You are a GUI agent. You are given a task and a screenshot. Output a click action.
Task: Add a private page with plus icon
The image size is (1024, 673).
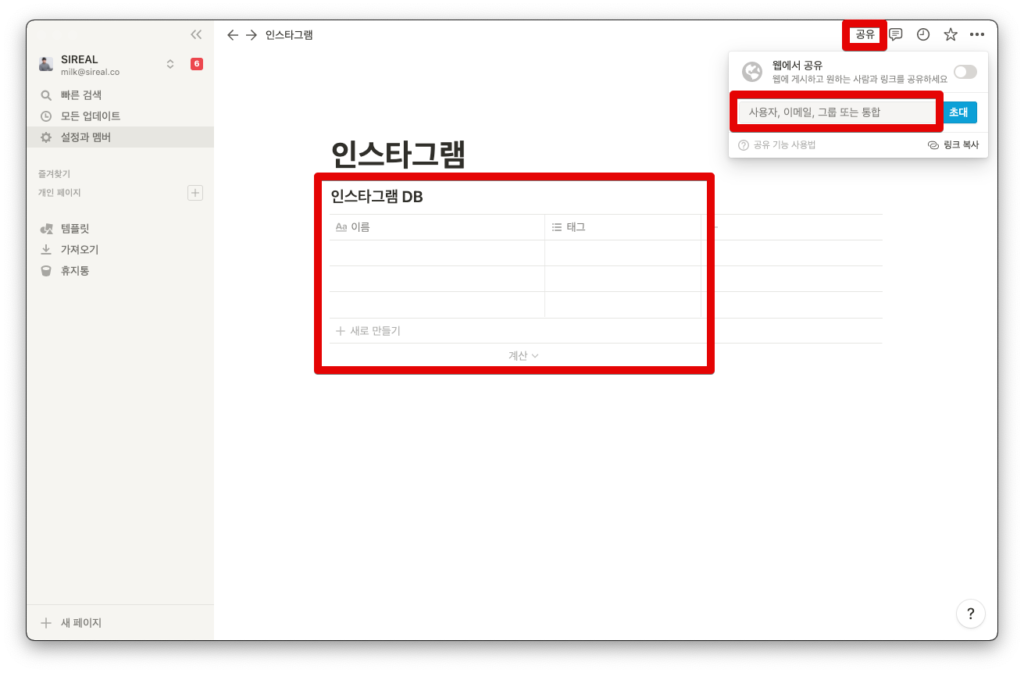coord(195,193)
